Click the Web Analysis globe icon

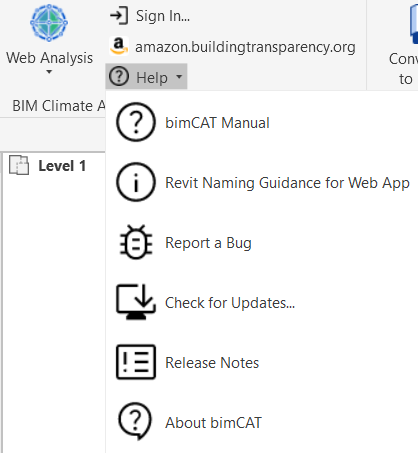point(49,23)
